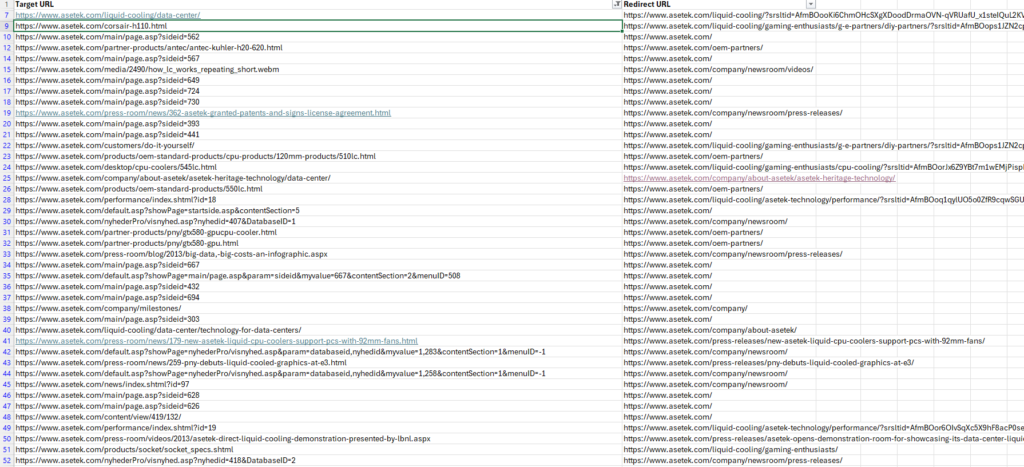
Task: Select the company/milestones/ target cell
Action: [317, 308]
